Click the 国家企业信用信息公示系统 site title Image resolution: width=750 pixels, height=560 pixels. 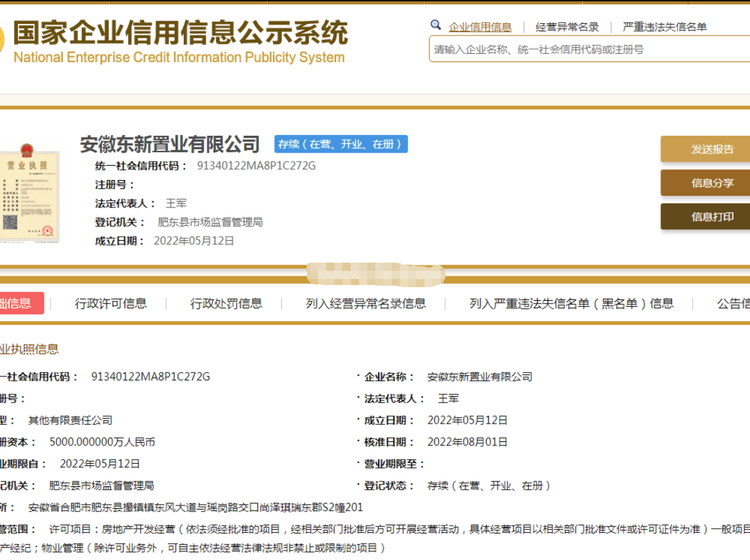[180, 33]
